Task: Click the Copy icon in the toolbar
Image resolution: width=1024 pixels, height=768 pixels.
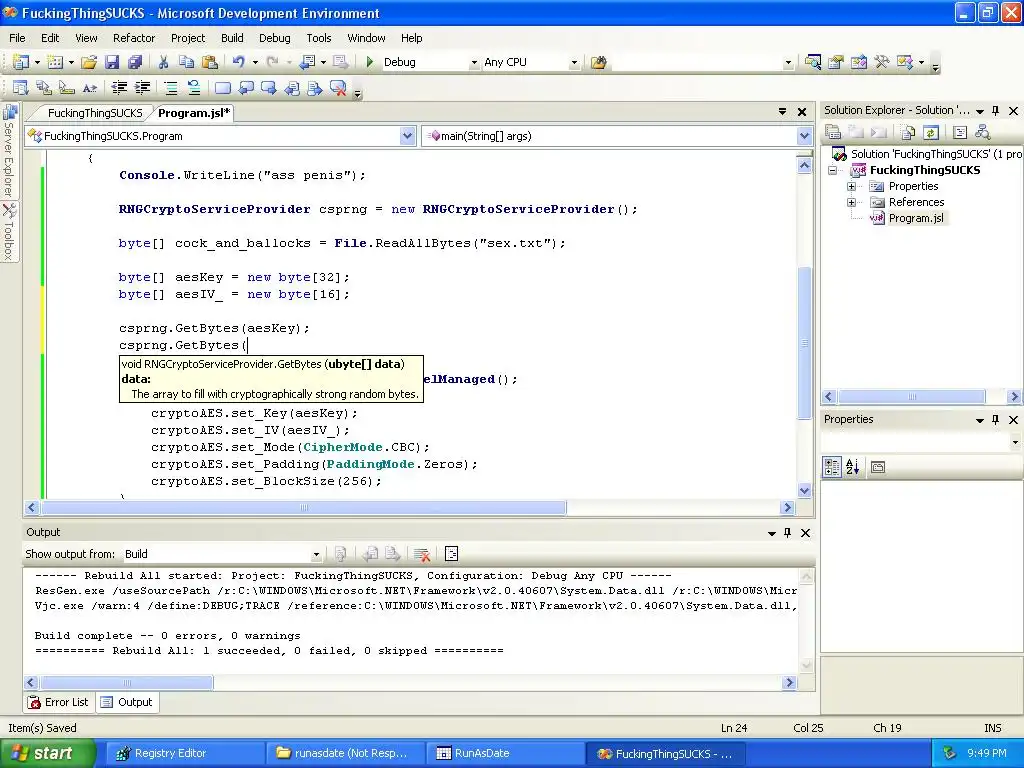Action: (x=186, y=62)
